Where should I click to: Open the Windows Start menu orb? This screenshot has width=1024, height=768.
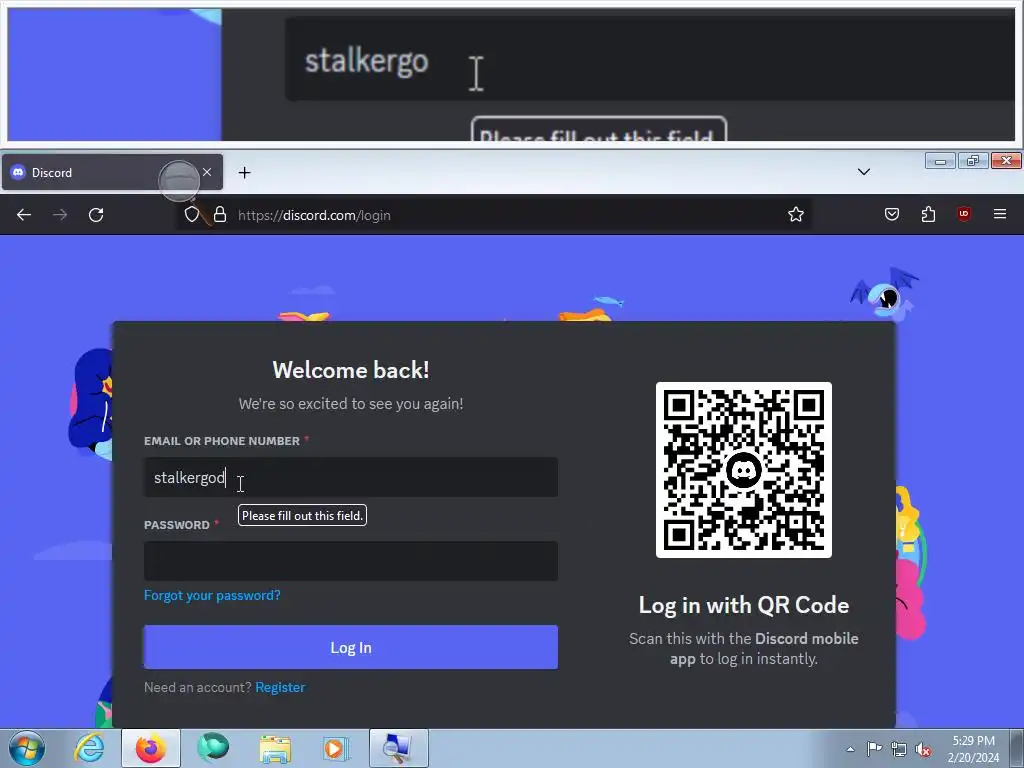tap(26, 748)
